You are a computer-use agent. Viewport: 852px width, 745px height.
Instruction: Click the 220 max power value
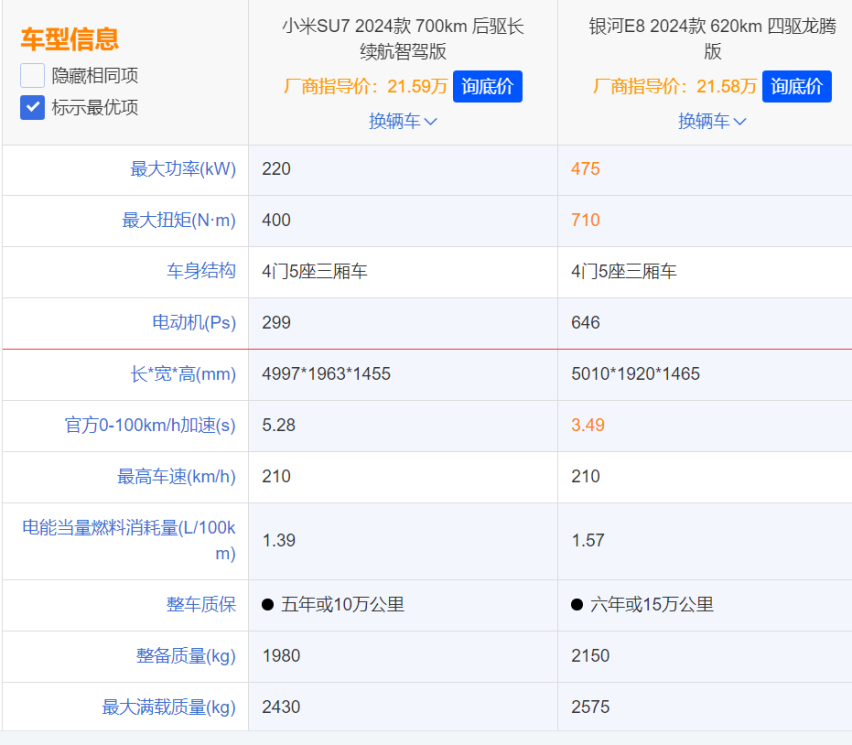click(x=276, y=169)
